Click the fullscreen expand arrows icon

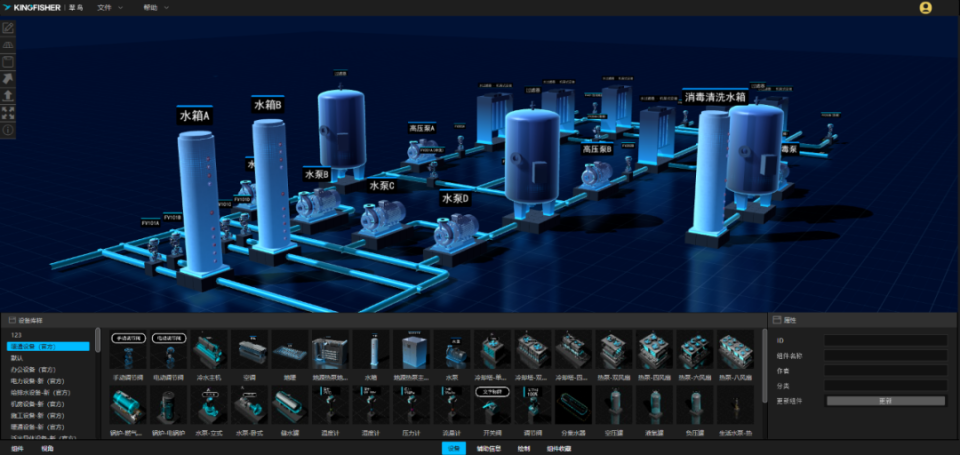[x=8, y=113]
